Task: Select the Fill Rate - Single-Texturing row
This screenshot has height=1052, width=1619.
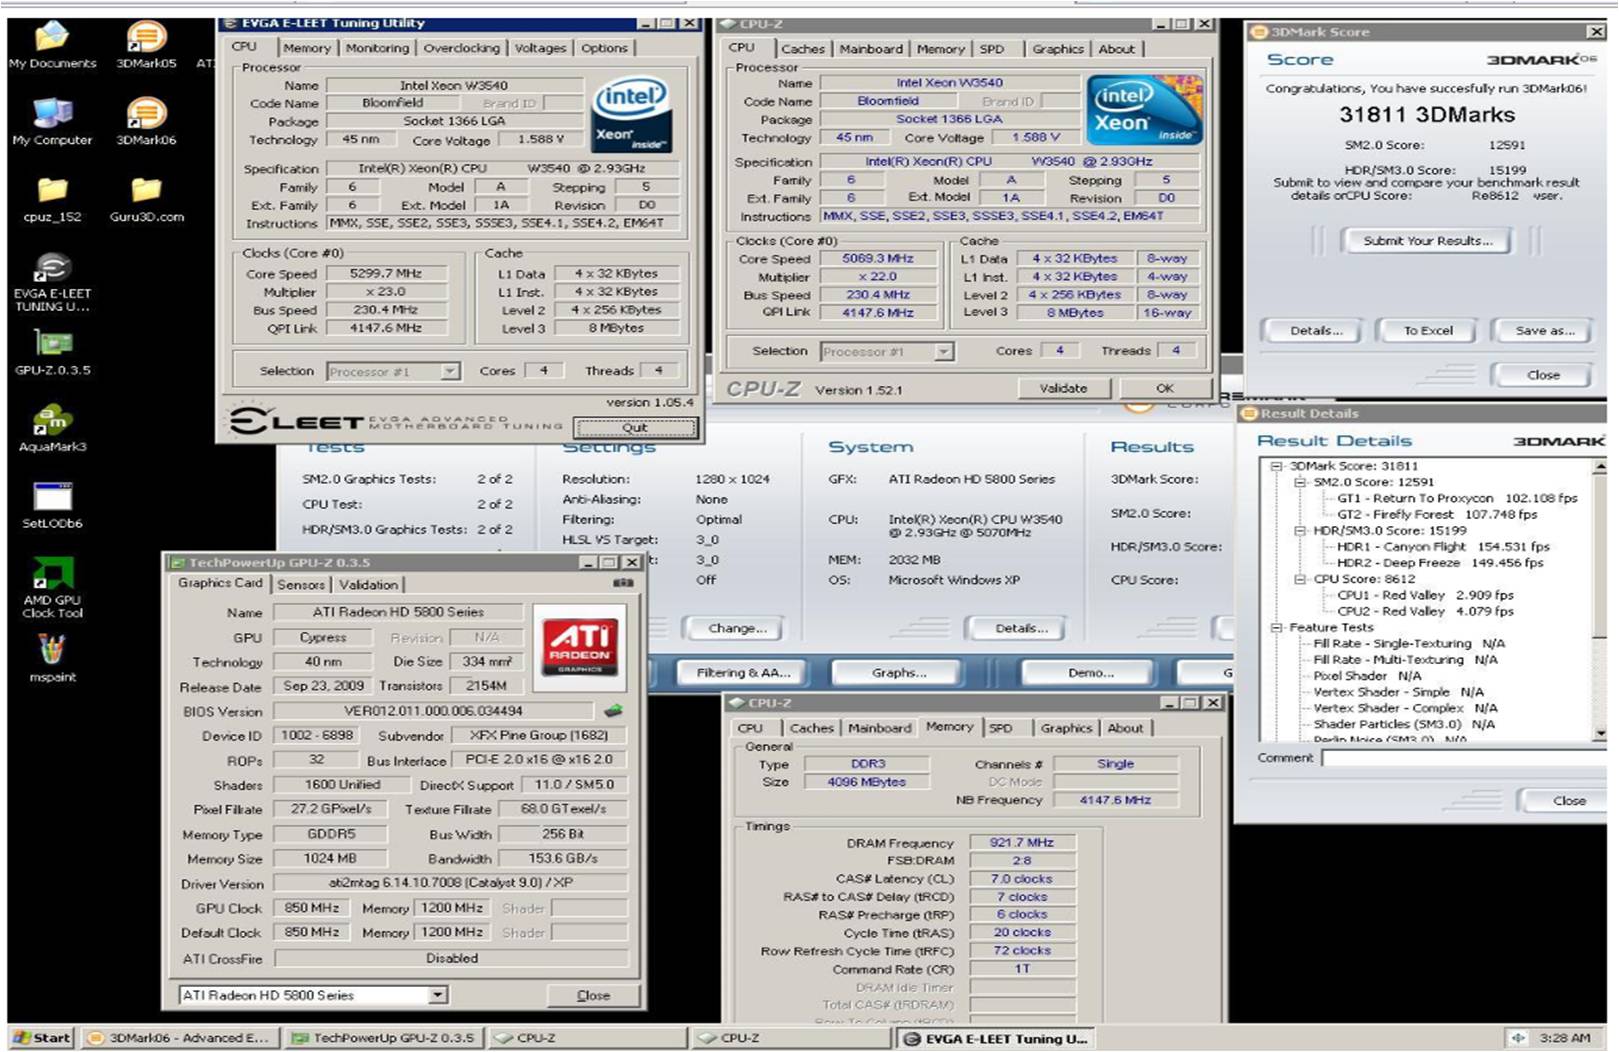Action: tap(1409, 644)
